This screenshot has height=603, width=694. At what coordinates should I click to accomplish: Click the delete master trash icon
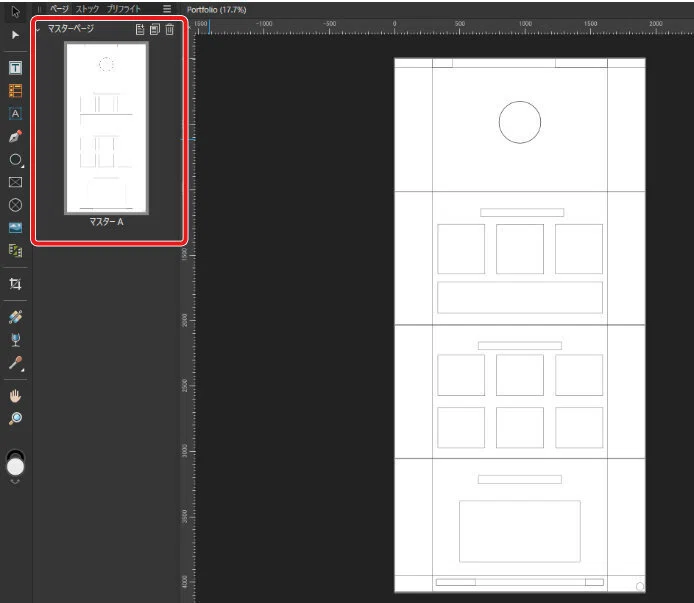(170, 30)
